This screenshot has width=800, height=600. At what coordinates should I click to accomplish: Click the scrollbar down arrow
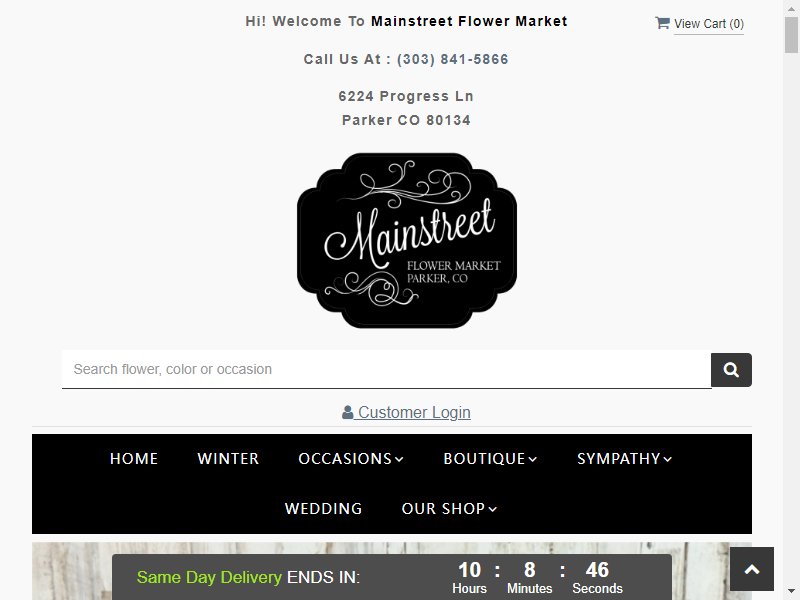[791, 592]
